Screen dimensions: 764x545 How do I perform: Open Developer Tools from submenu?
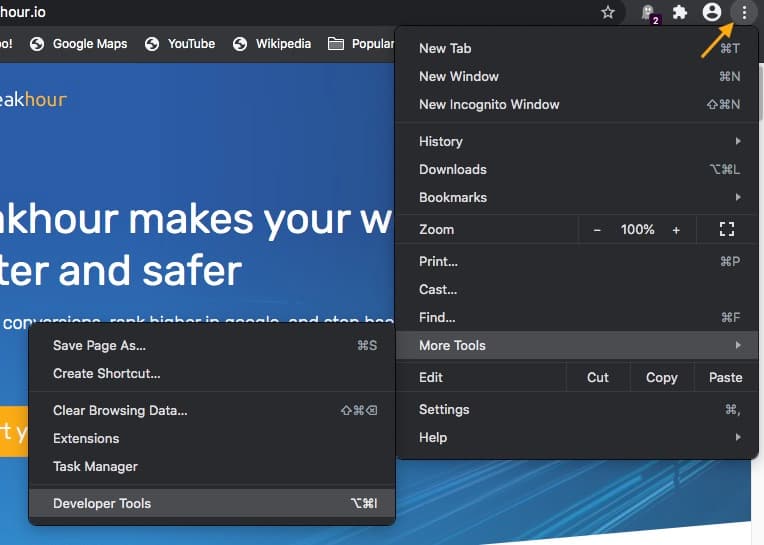point(212,503)
